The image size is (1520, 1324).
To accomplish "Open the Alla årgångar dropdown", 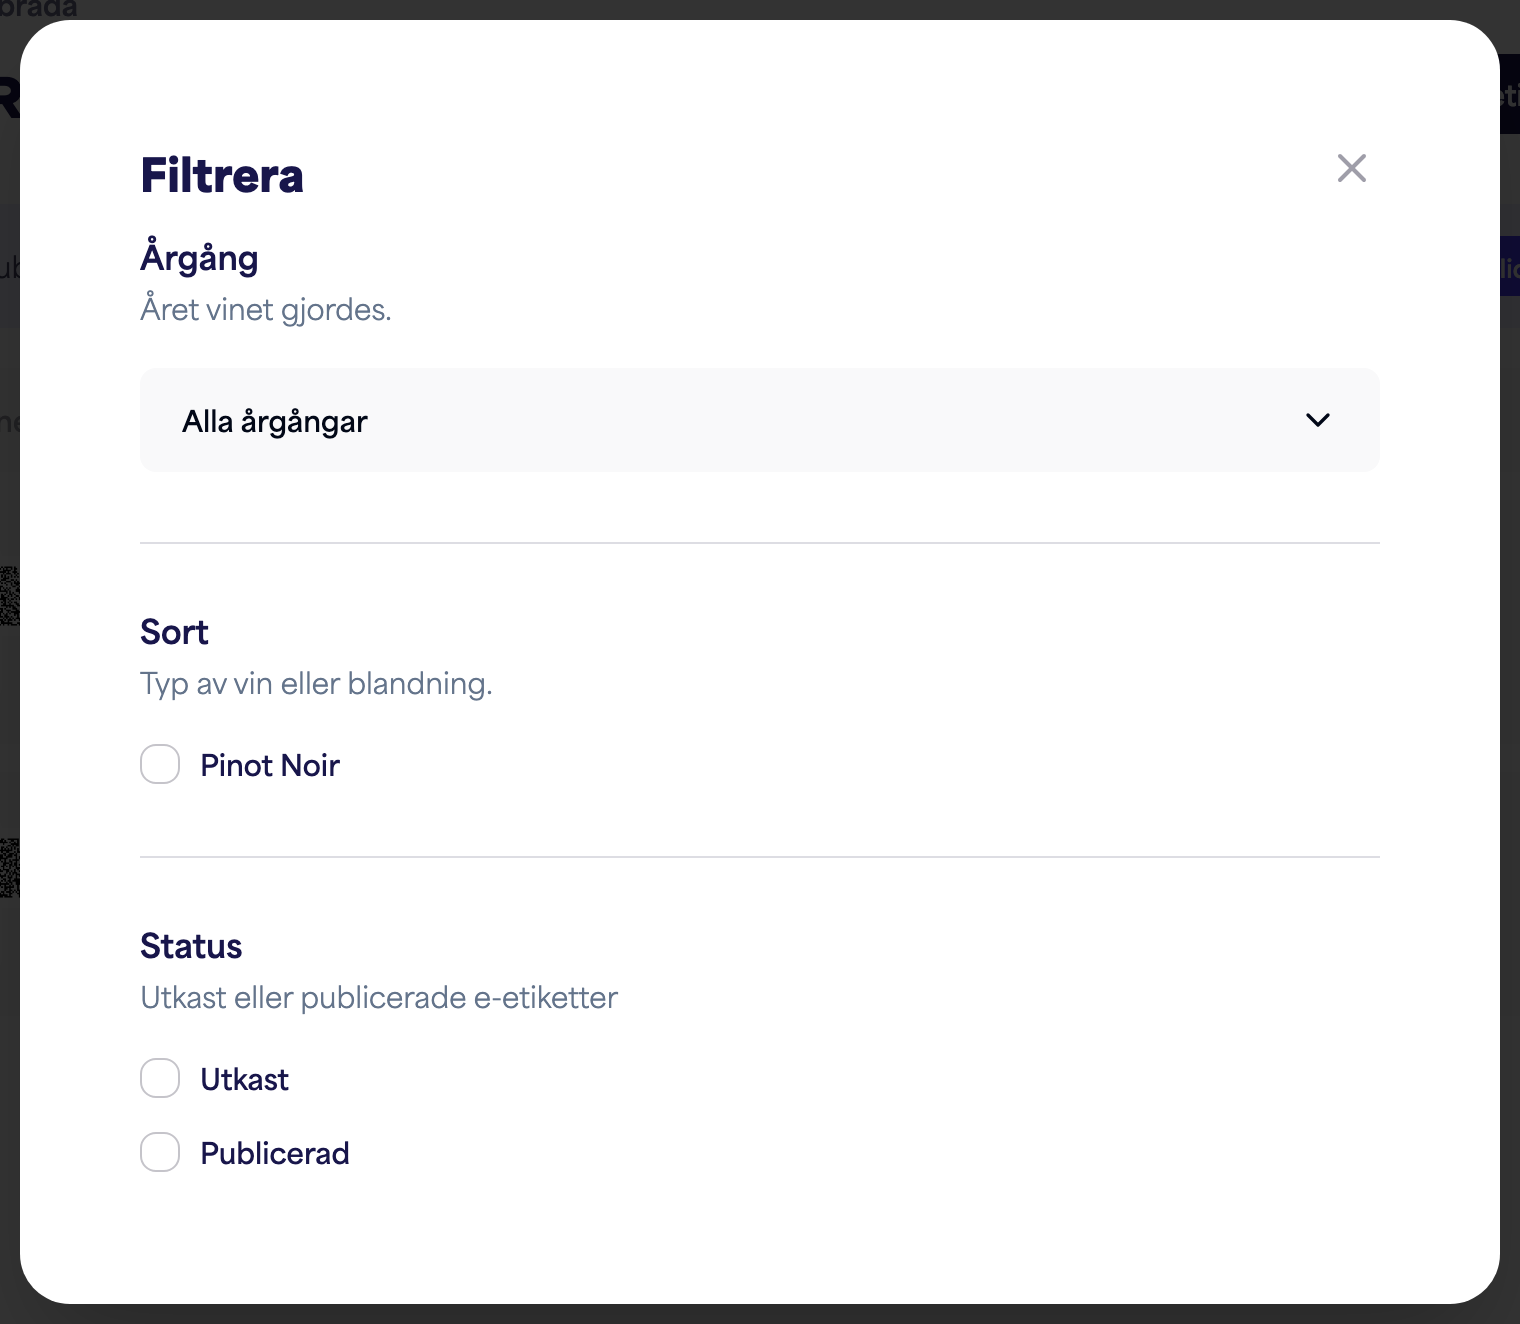I will pyautogui.click(x=760, y=420).
